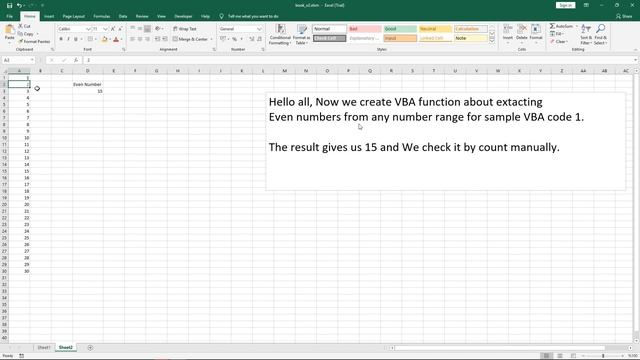Click the Name Box dropdown arrow

[32, 60]
